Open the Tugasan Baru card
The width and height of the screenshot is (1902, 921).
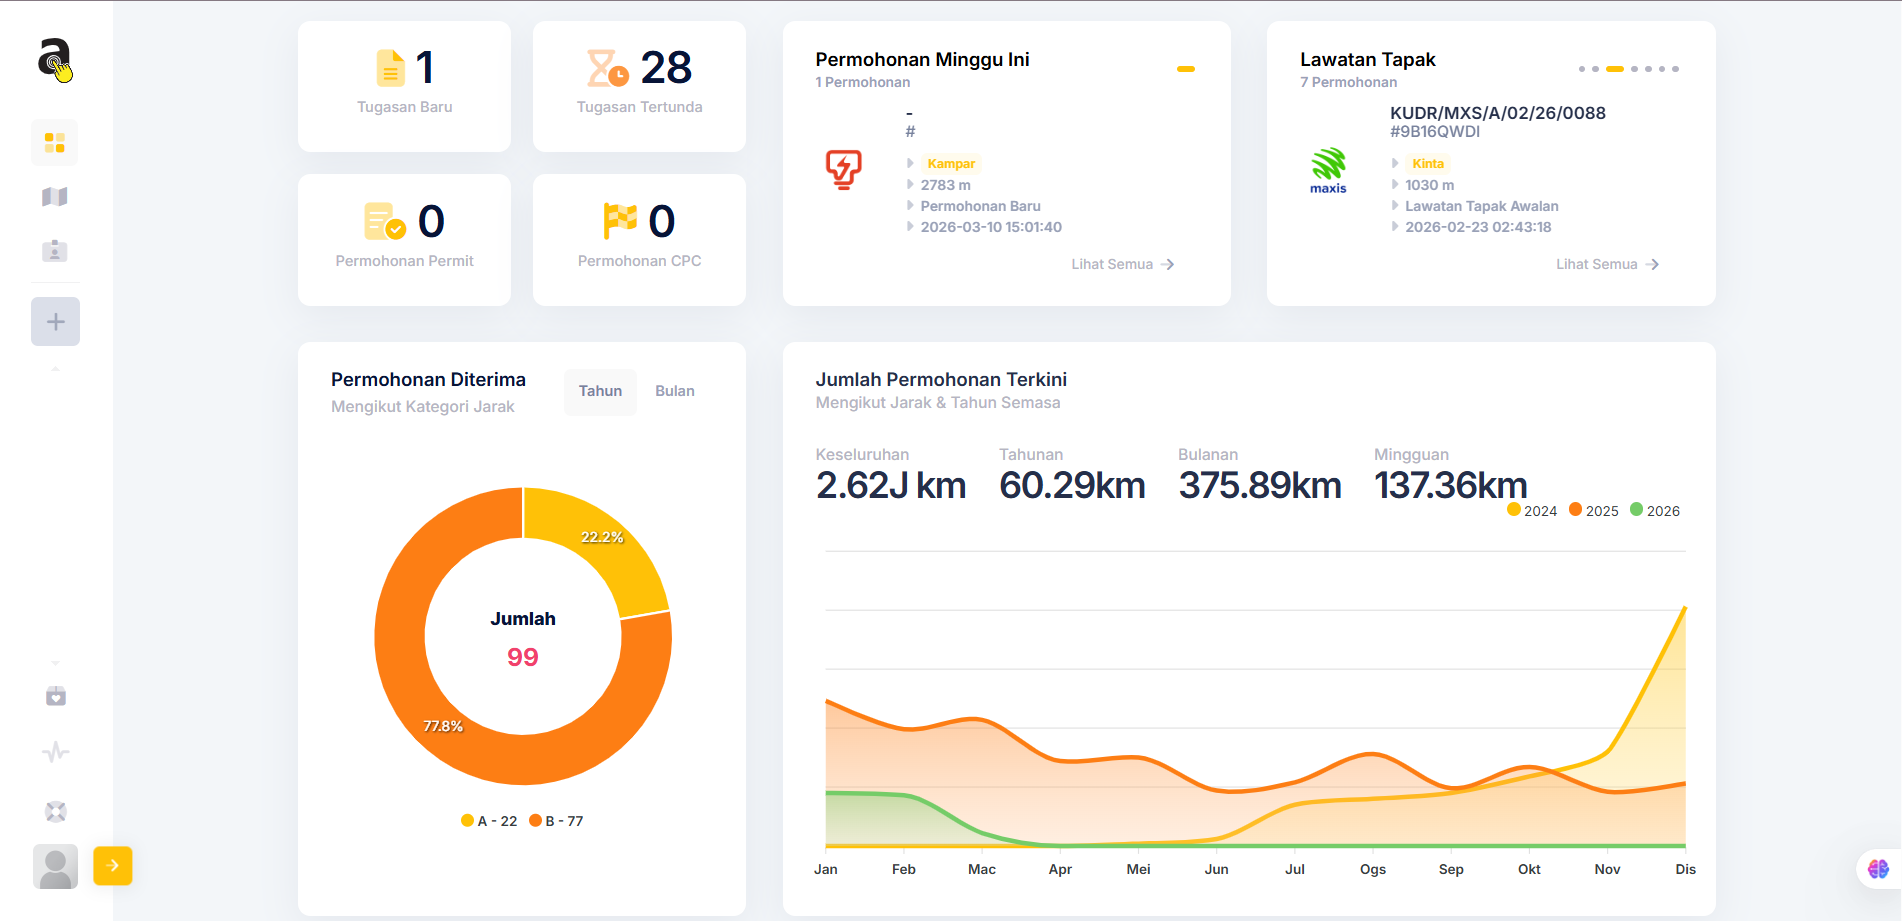pos(404,87)
